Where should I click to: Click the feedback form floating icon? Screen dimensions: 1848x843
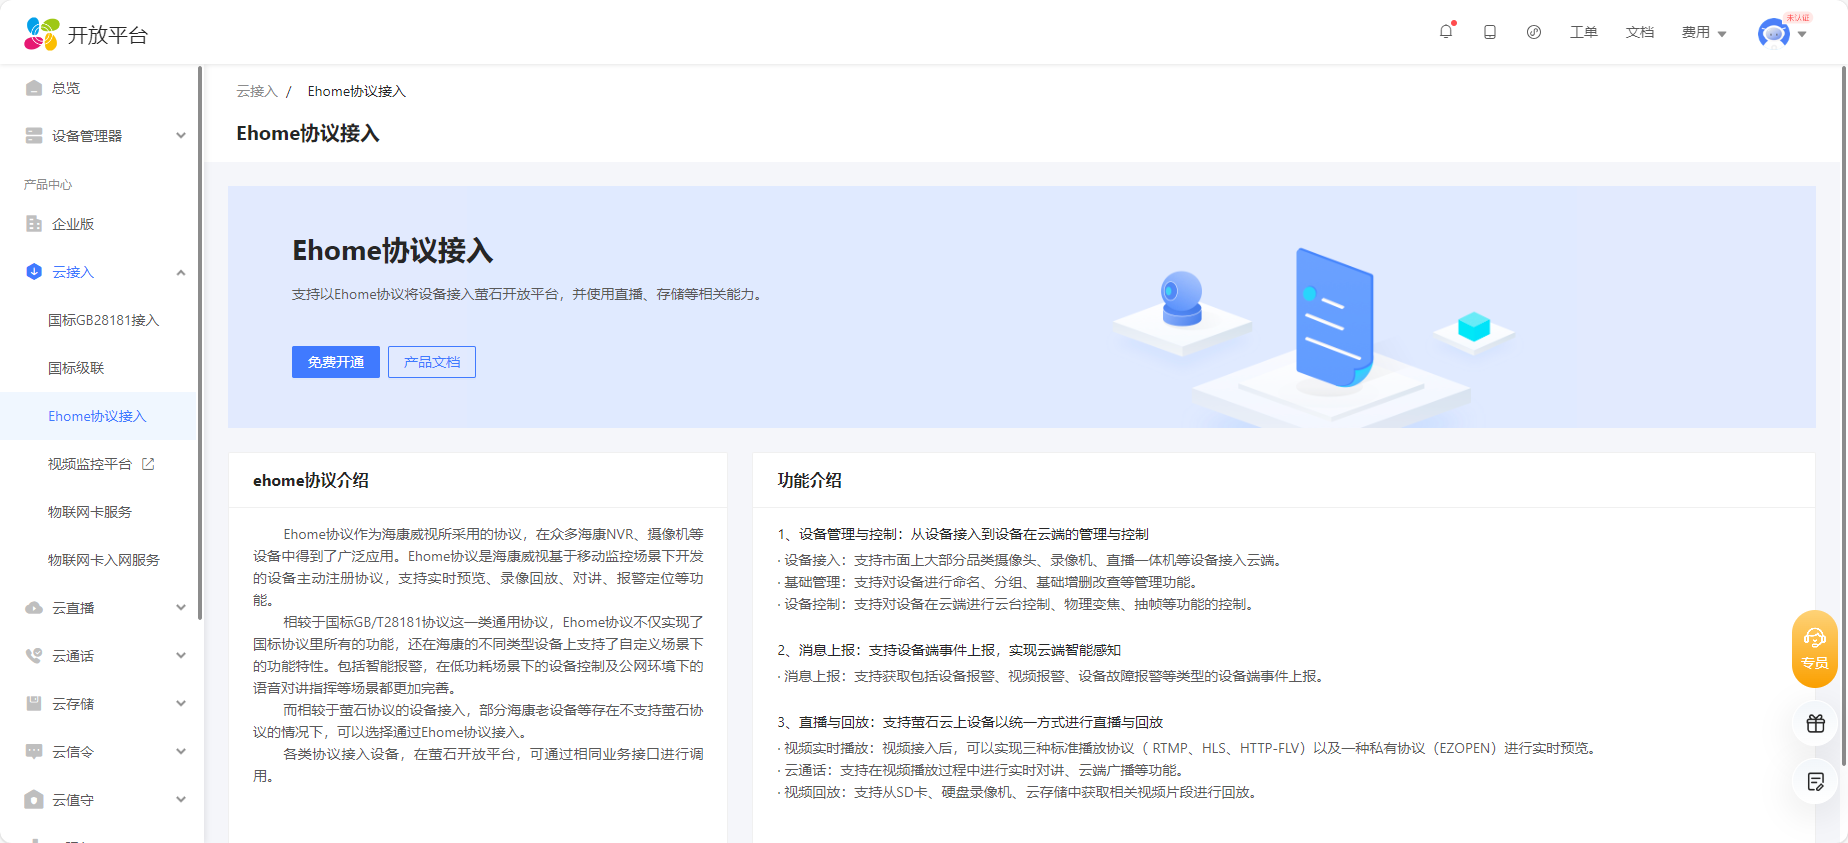click(1815, 782)
